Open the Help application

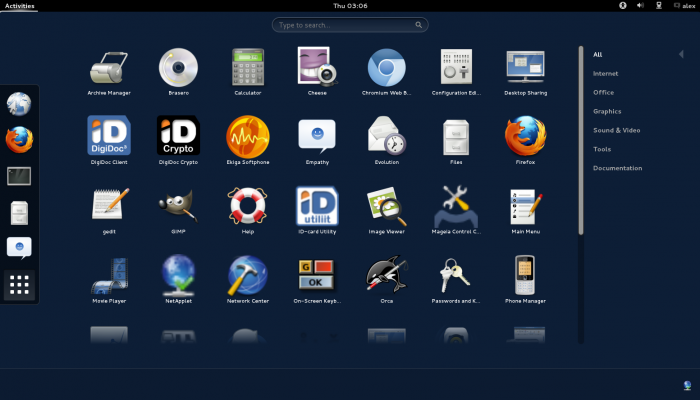248,210
